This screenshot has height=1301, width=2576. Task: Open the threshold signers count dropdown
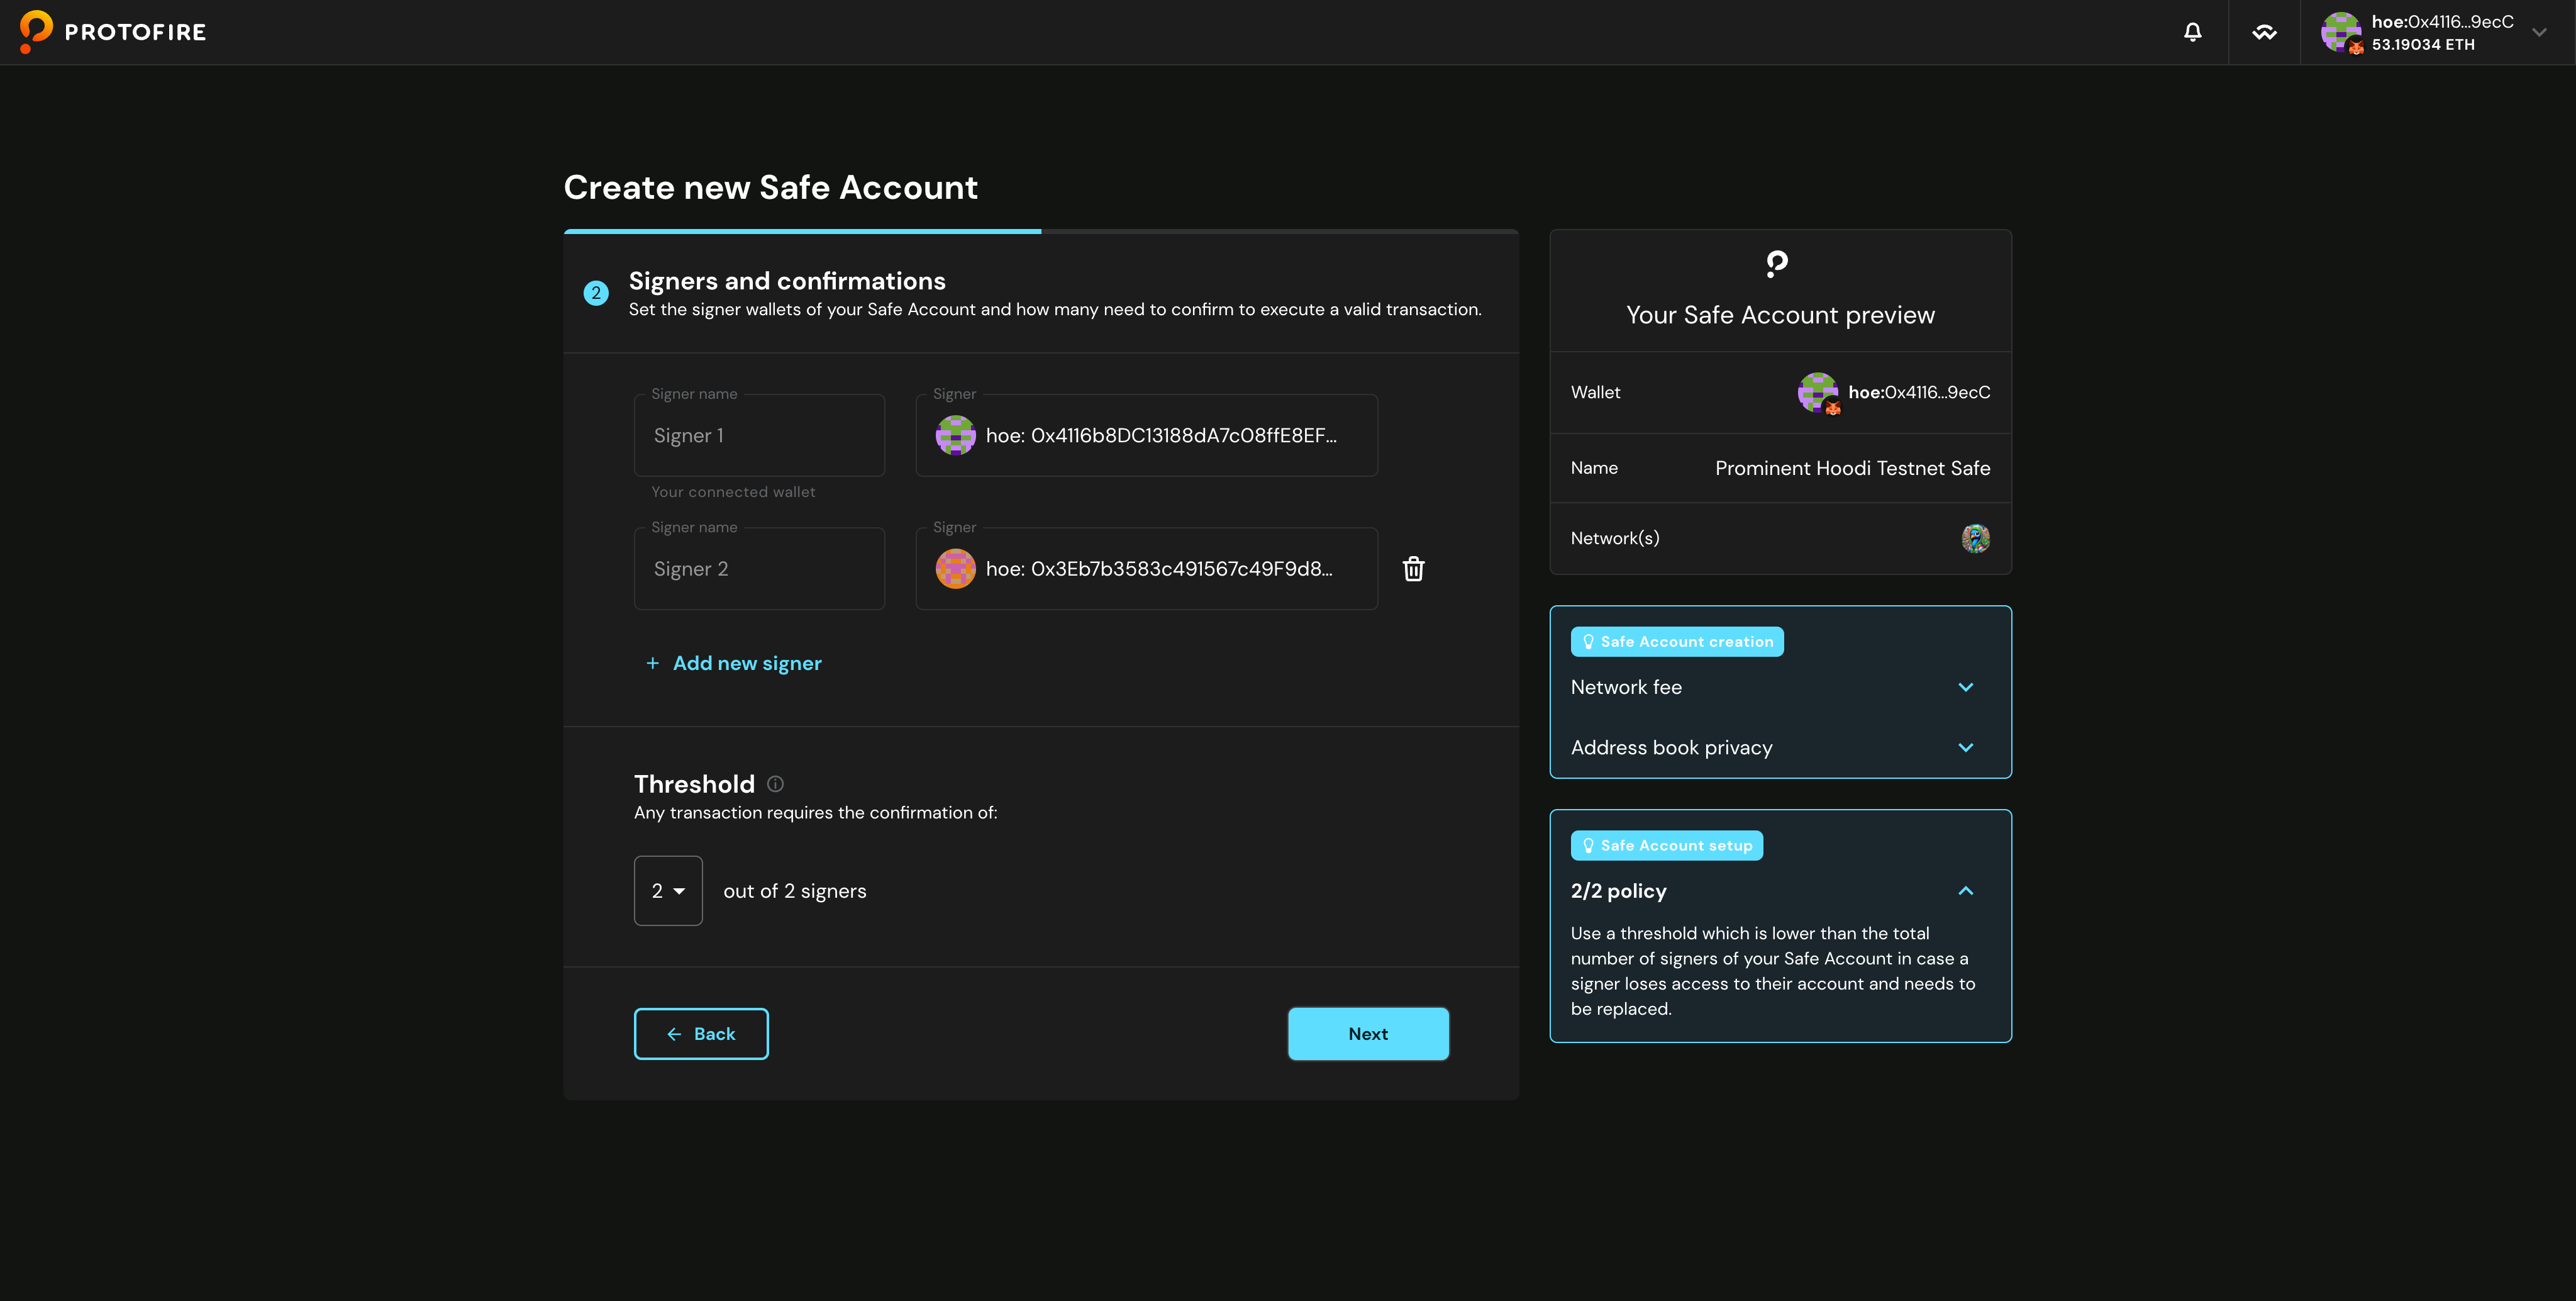pyautogui.click(x=668, y=890)
